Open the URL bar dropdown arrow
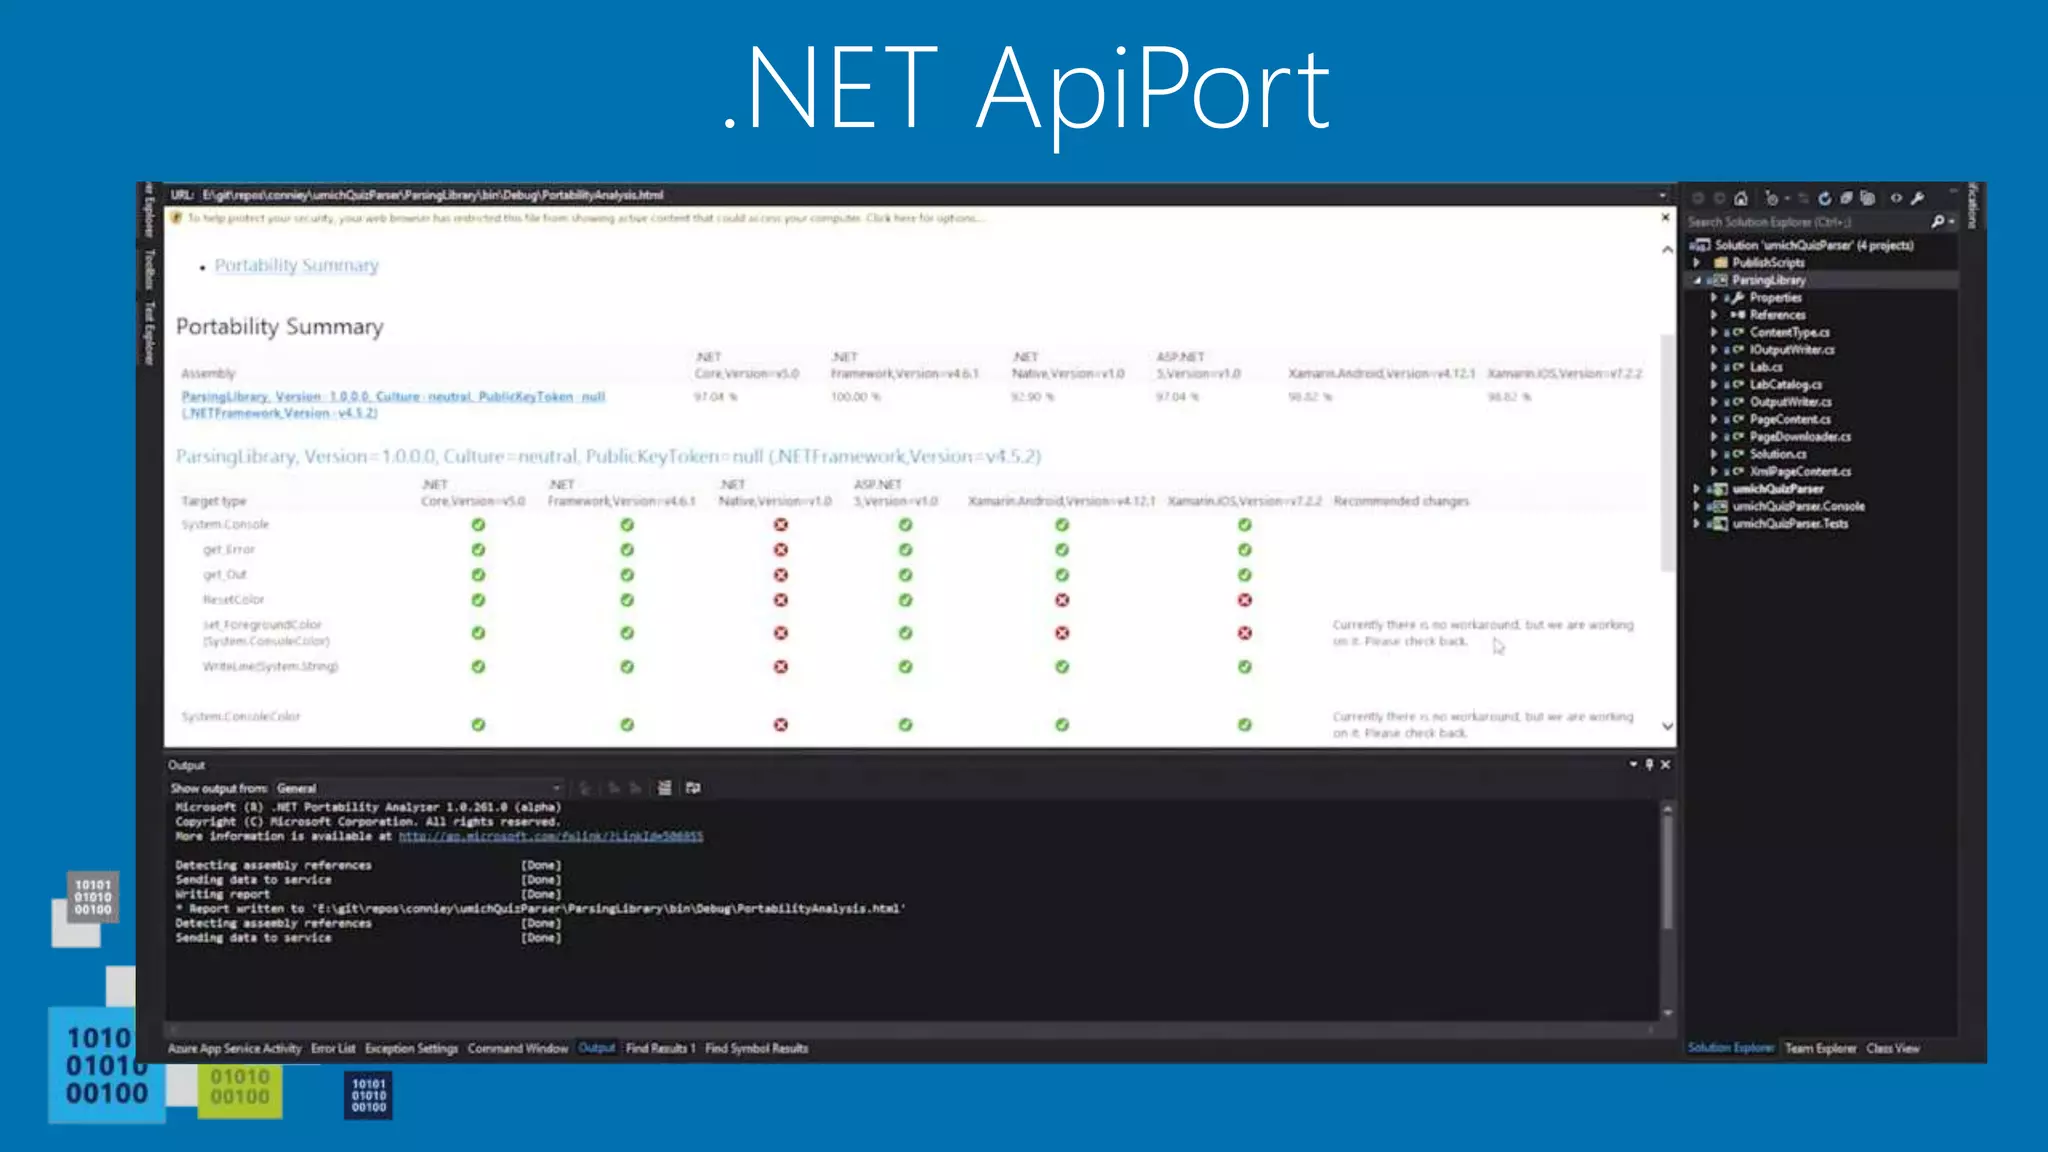This screenshot has width=2048, height=1152. 1663,195
